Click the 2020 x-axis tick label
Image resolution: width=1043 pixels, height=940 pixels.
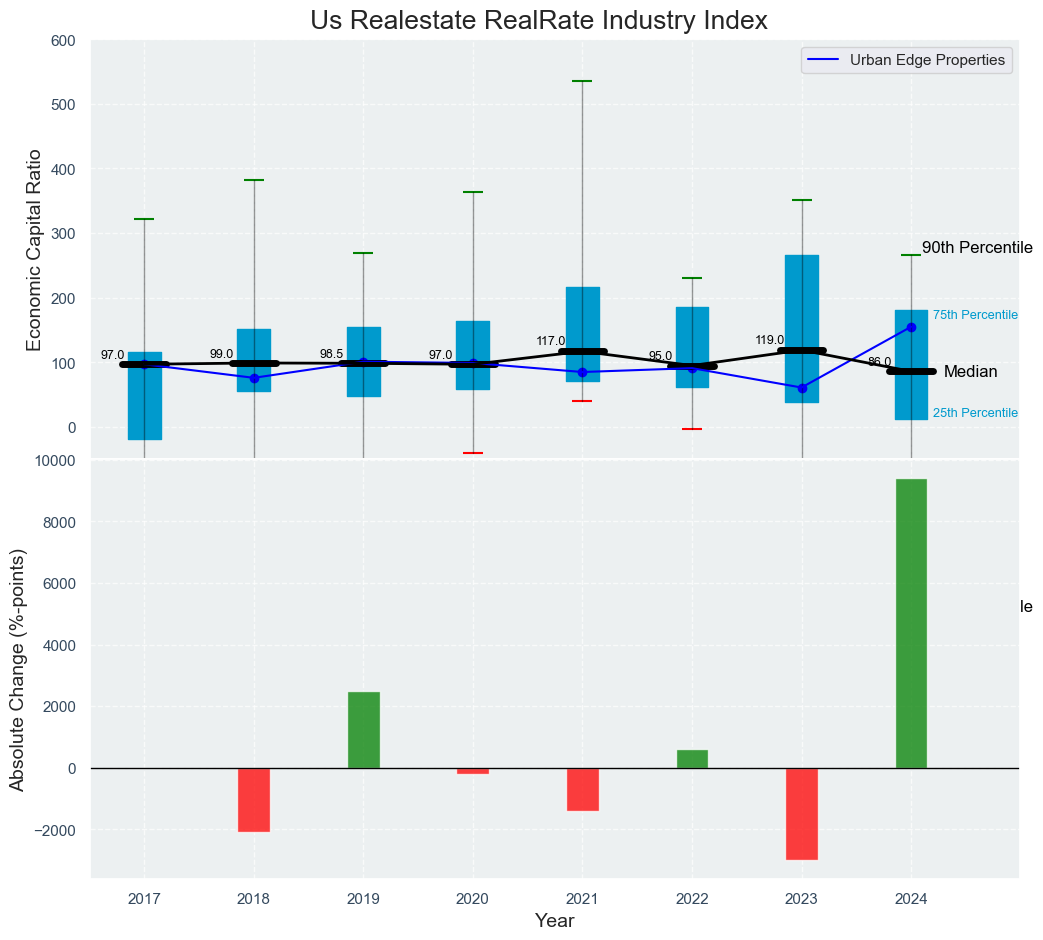472,899
